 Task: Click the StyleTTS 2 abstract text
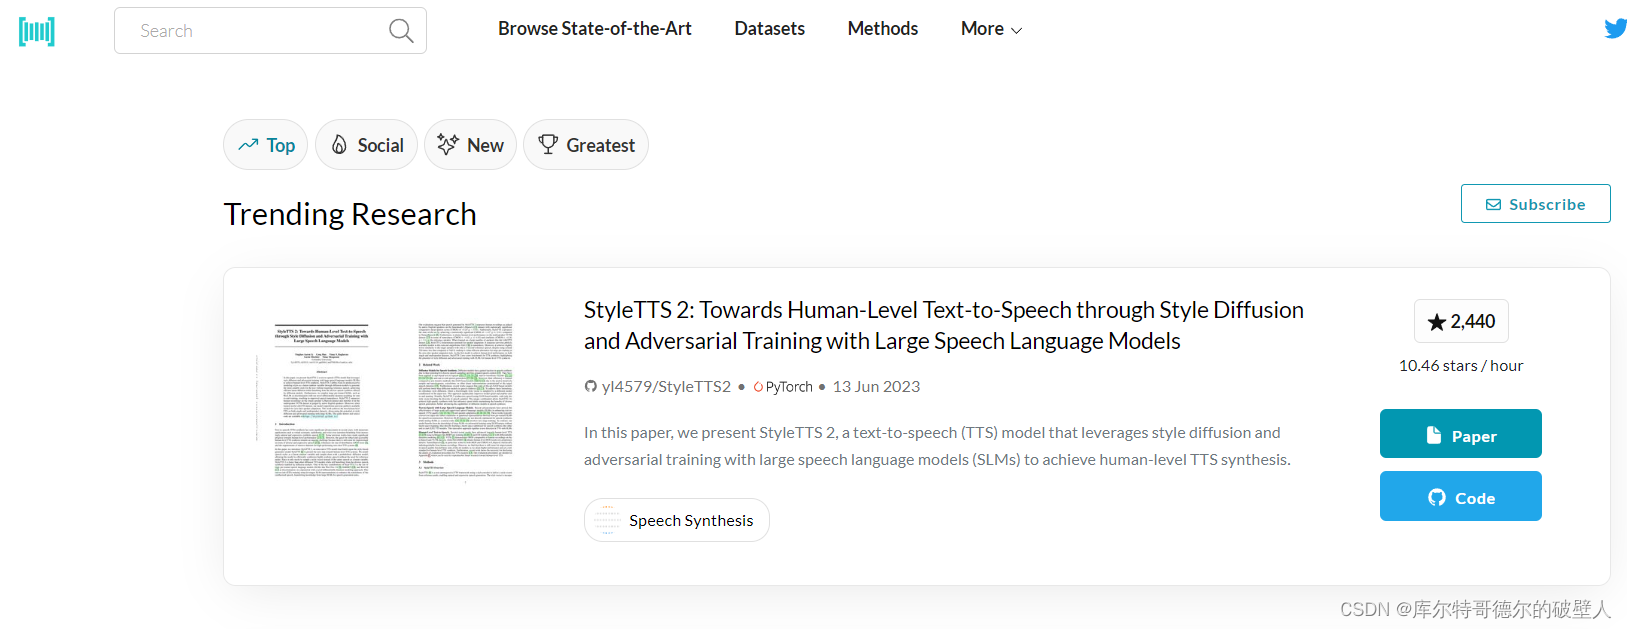(x=937, y=446)
